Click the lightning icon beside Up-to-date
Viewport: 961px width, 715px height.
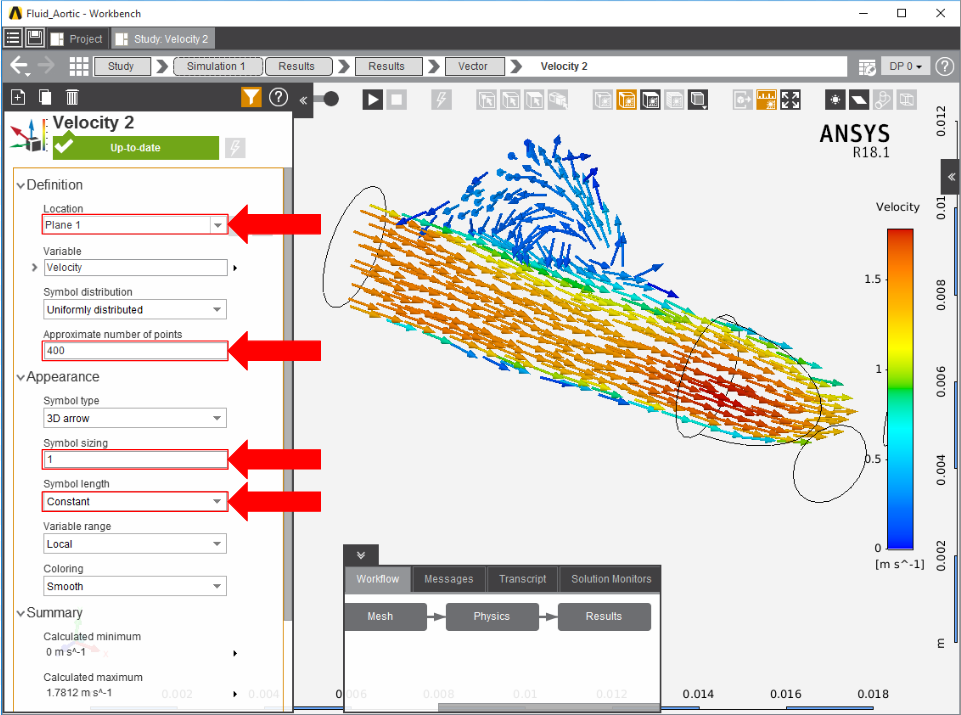pyautogui.click(x=235, y=148)
